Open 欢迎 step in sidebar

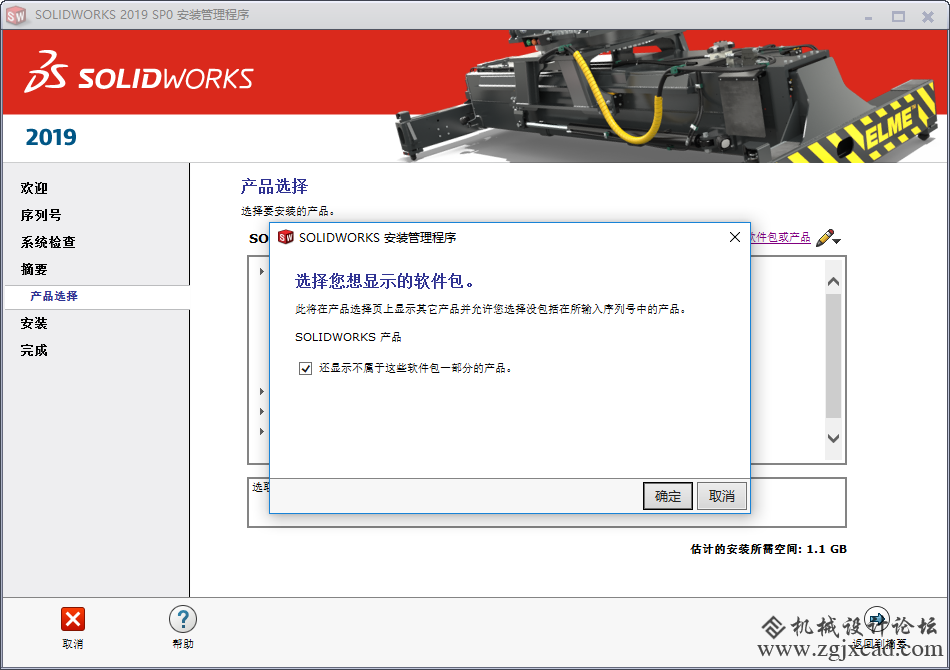pos(34,188)
